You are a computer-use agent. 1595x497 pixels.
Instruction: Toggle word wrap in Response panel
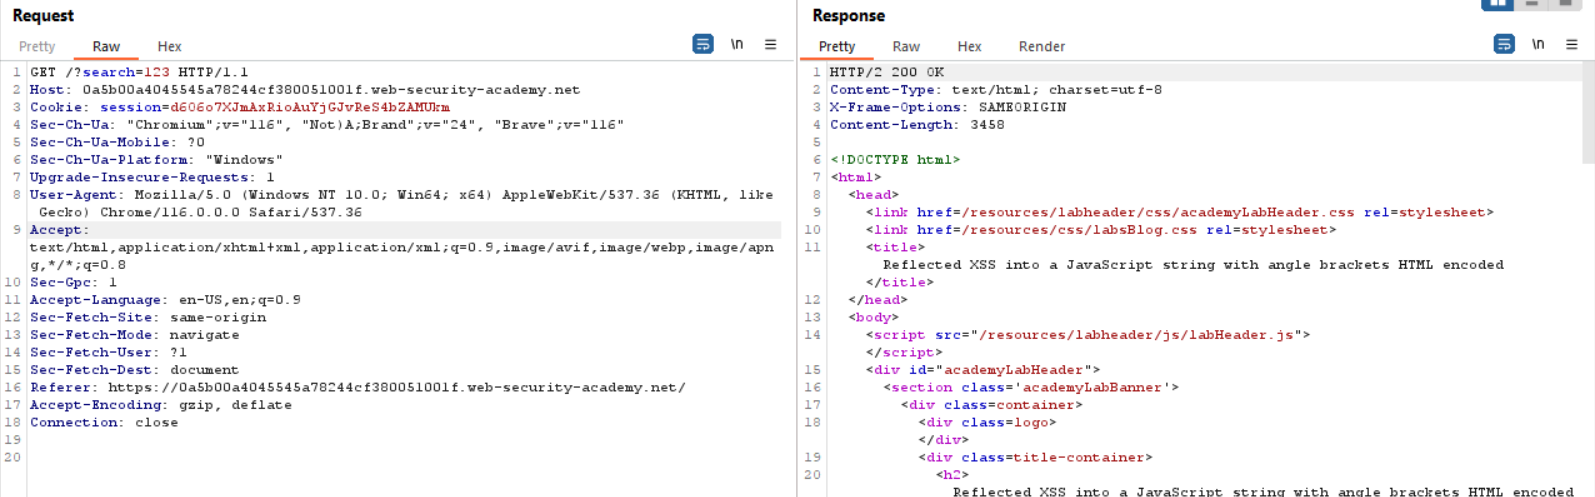[1504, 44]
